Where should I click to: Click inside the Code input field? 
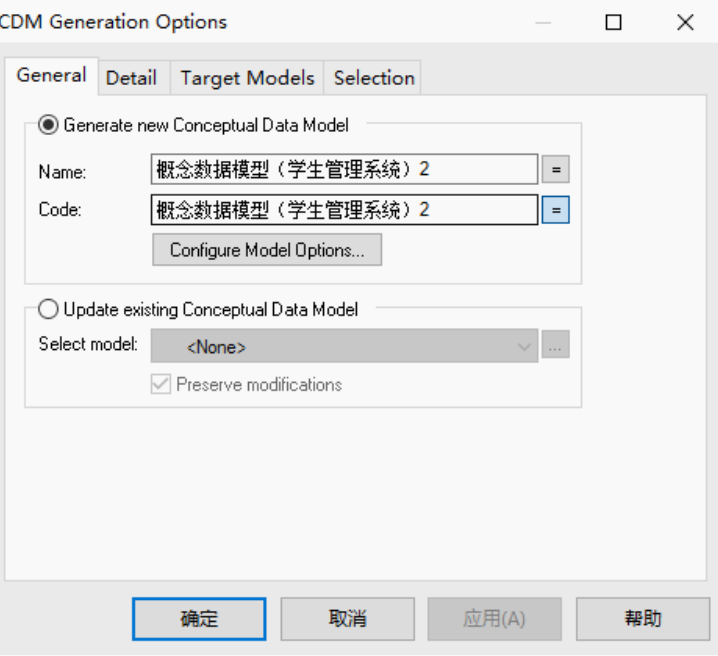tap(344, 210)
